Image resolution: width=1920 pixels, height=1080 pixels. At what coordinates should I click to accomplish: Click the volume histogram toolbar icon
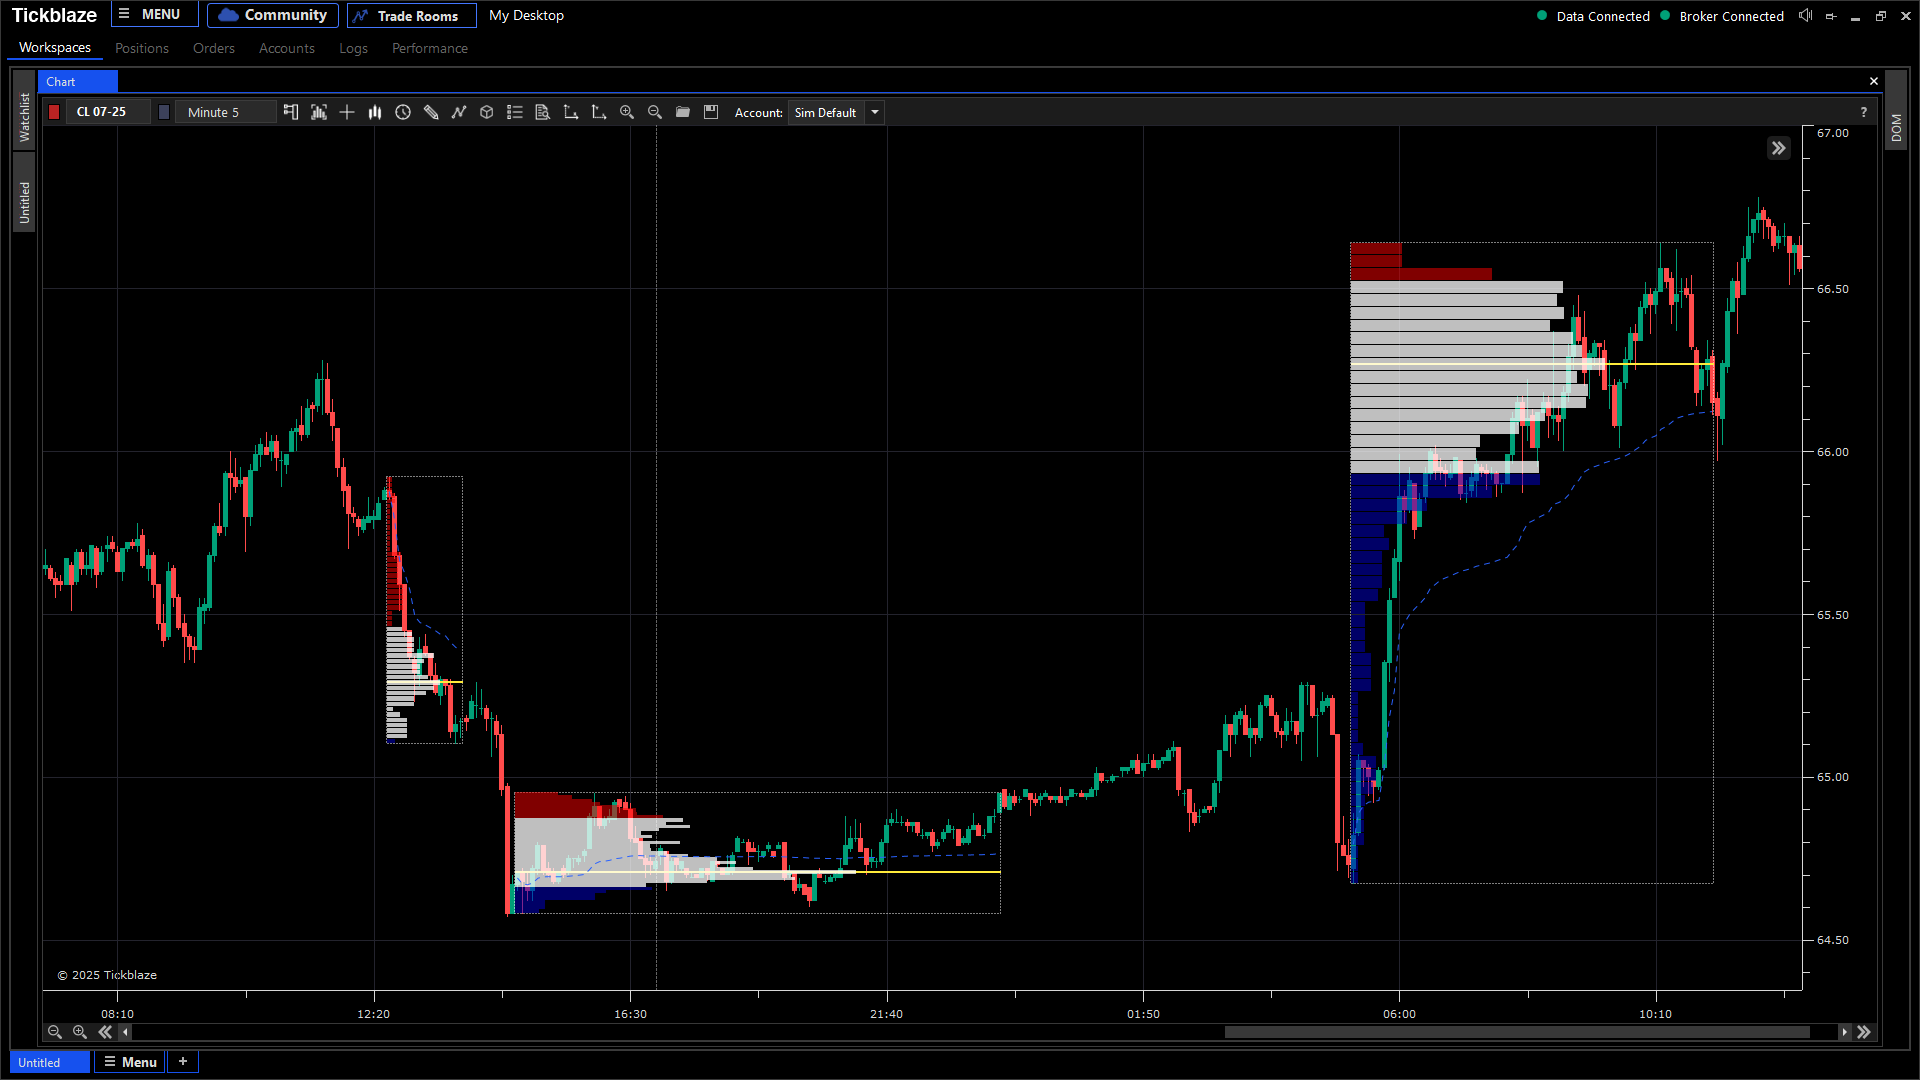[x=375, y=112]
